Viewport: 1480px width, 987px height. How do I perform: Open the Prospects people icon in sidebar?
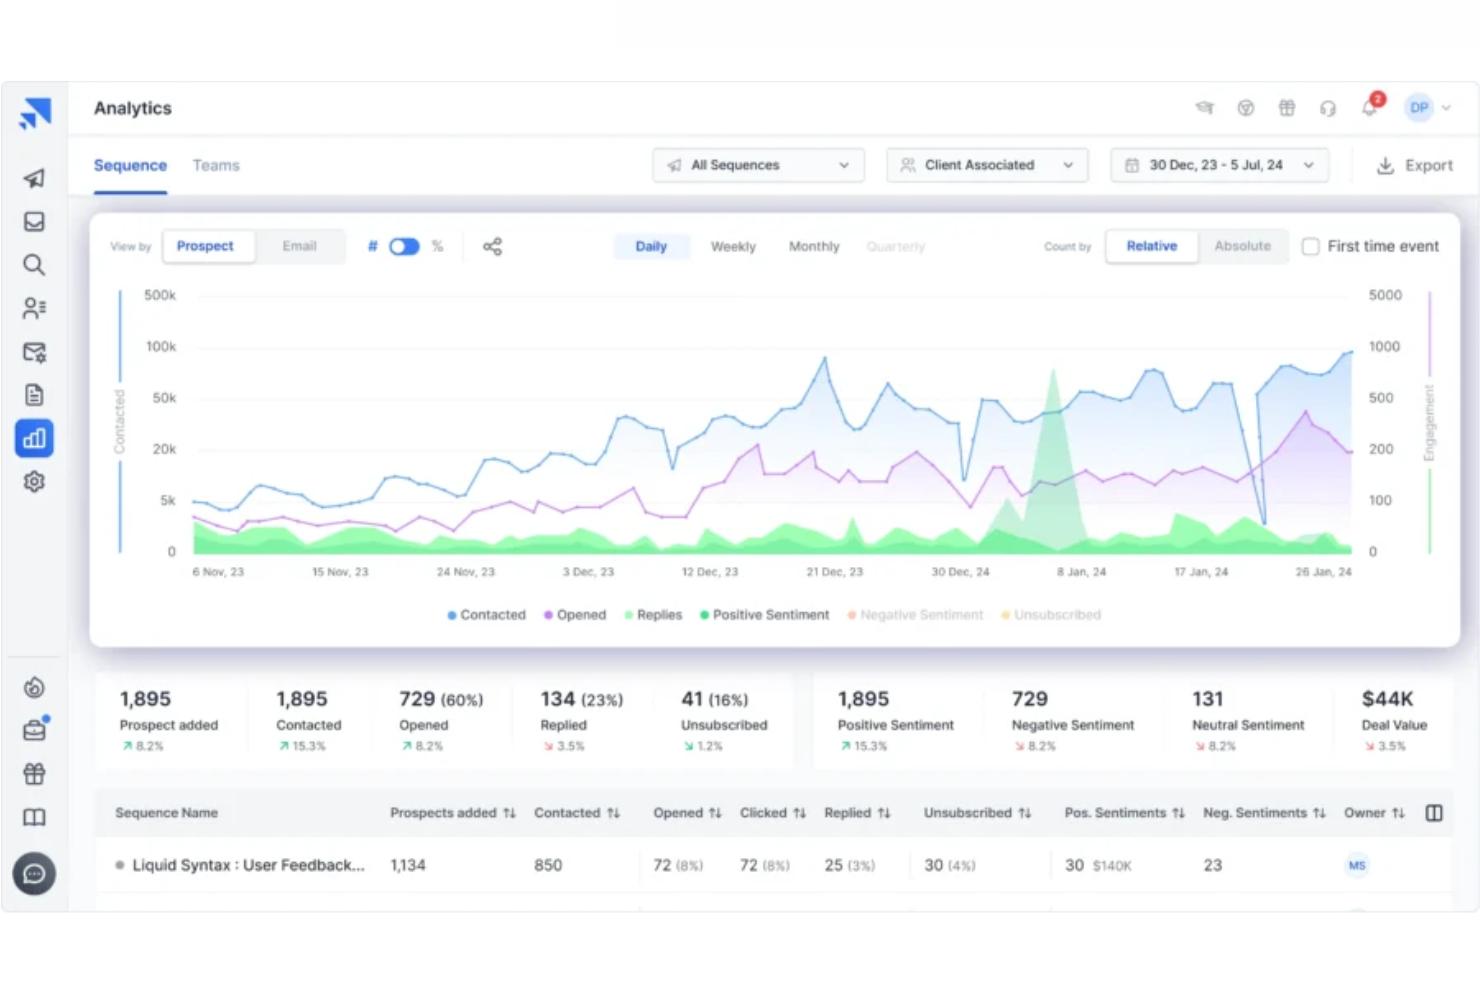tap(34, 308)
